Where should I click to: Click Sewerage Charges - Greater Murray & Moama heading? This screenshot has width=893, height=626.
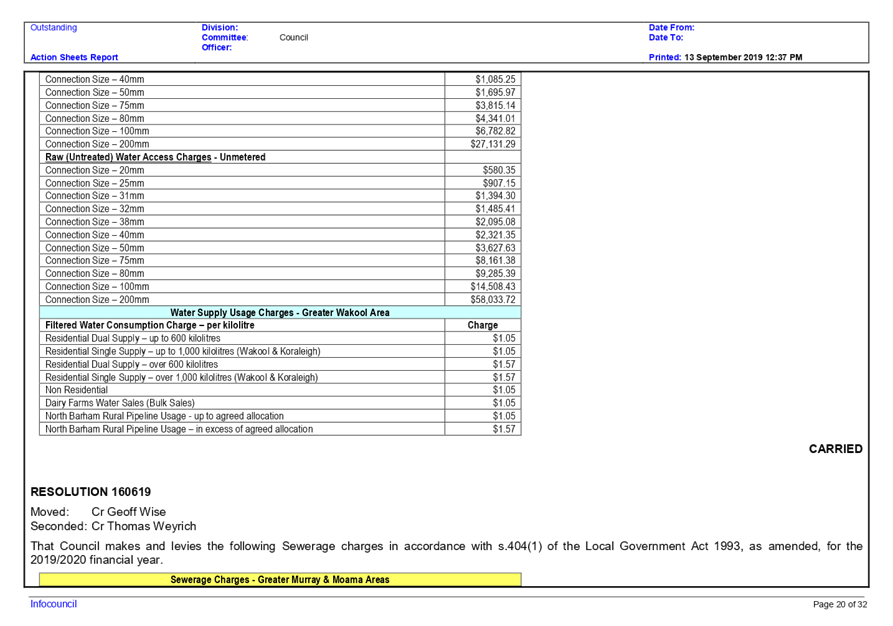280,579
